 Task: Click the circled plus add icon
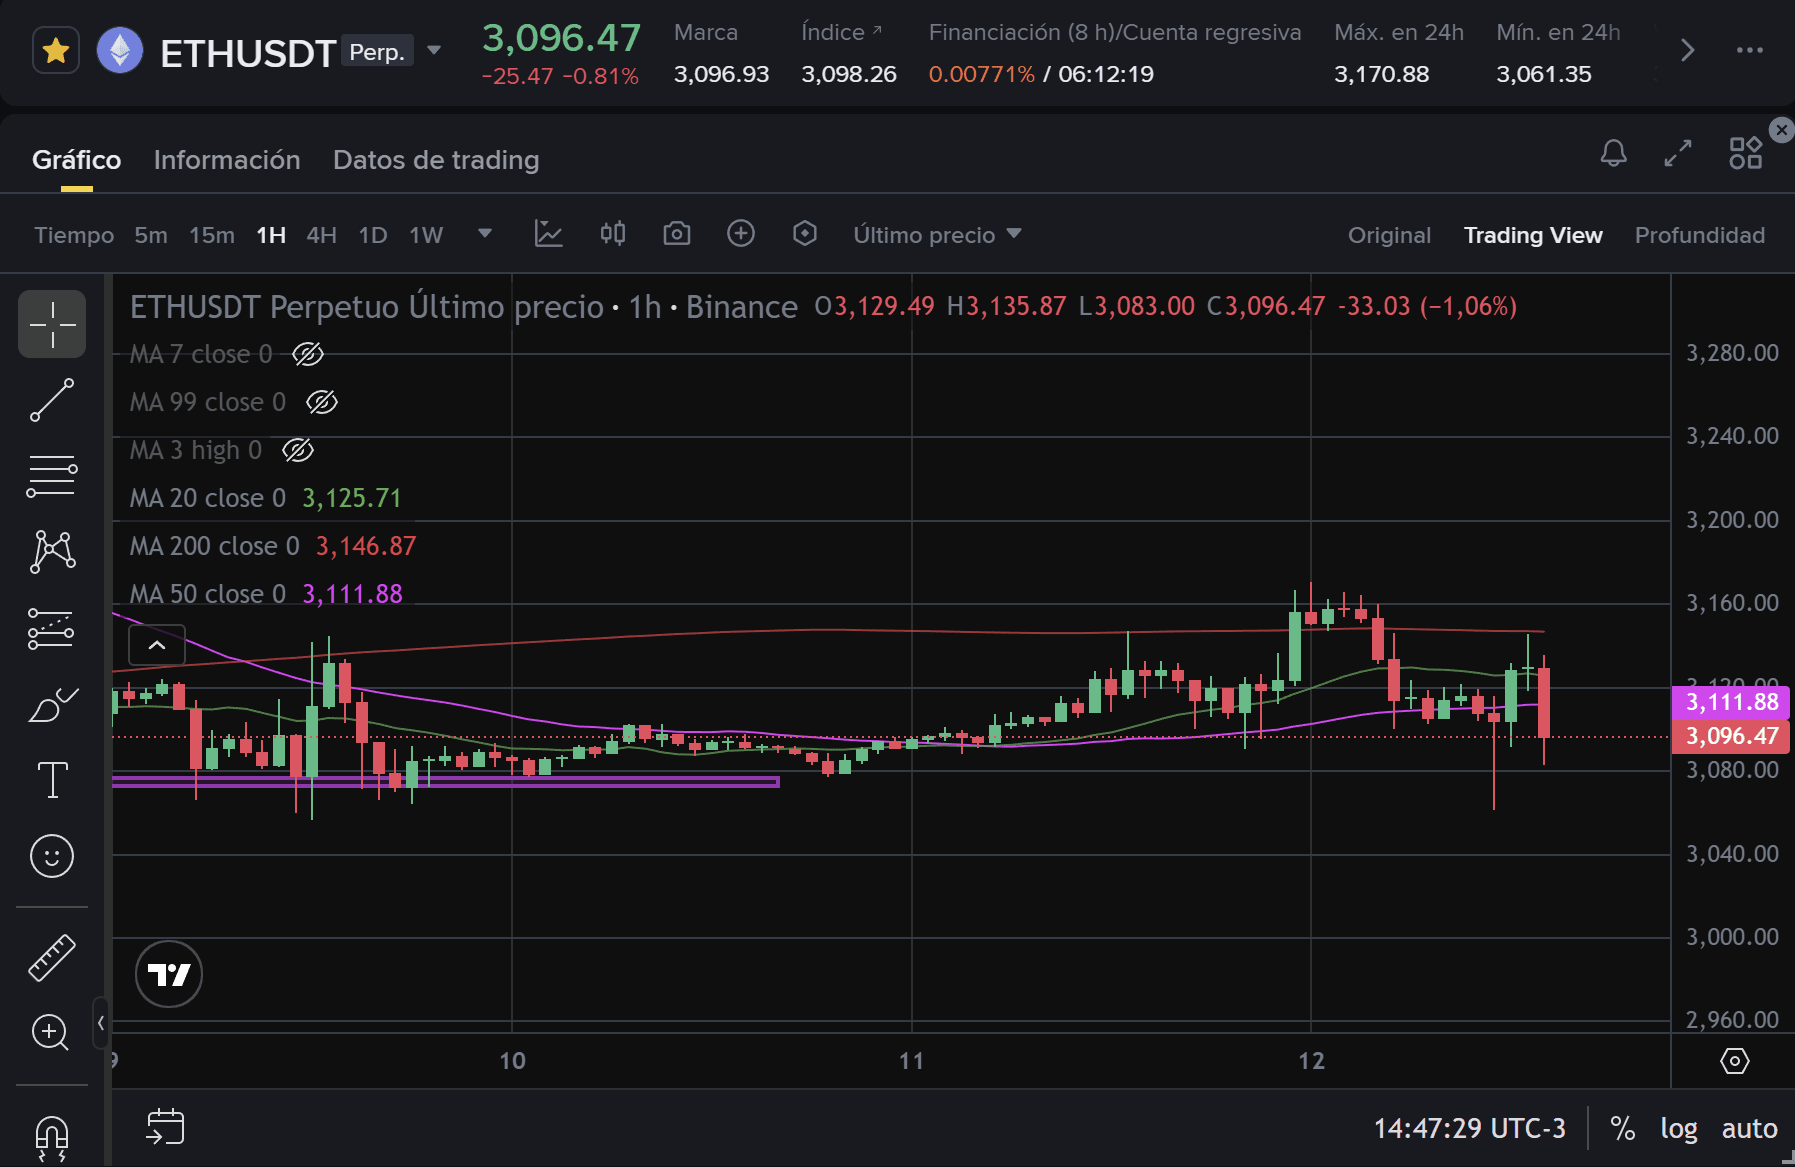[x=741, y=234]
